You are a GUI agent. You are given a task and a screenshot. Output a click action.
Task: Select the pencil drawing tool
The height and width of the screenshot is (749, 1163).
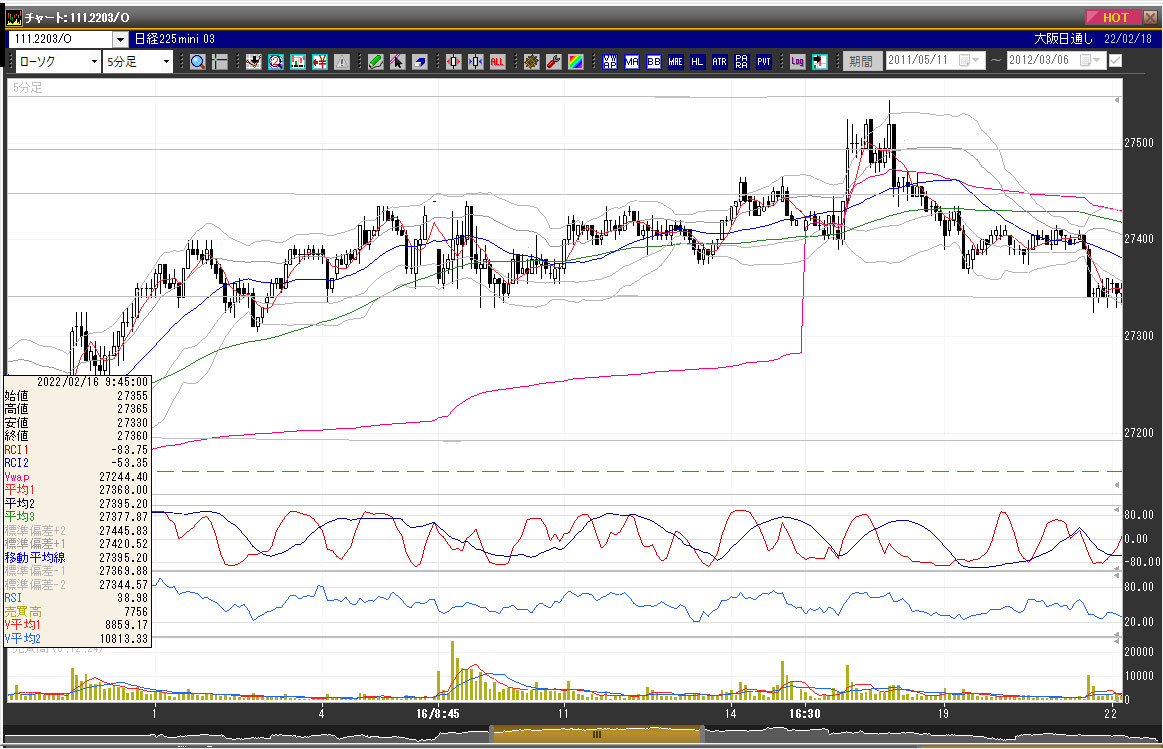tap(376, 62)
